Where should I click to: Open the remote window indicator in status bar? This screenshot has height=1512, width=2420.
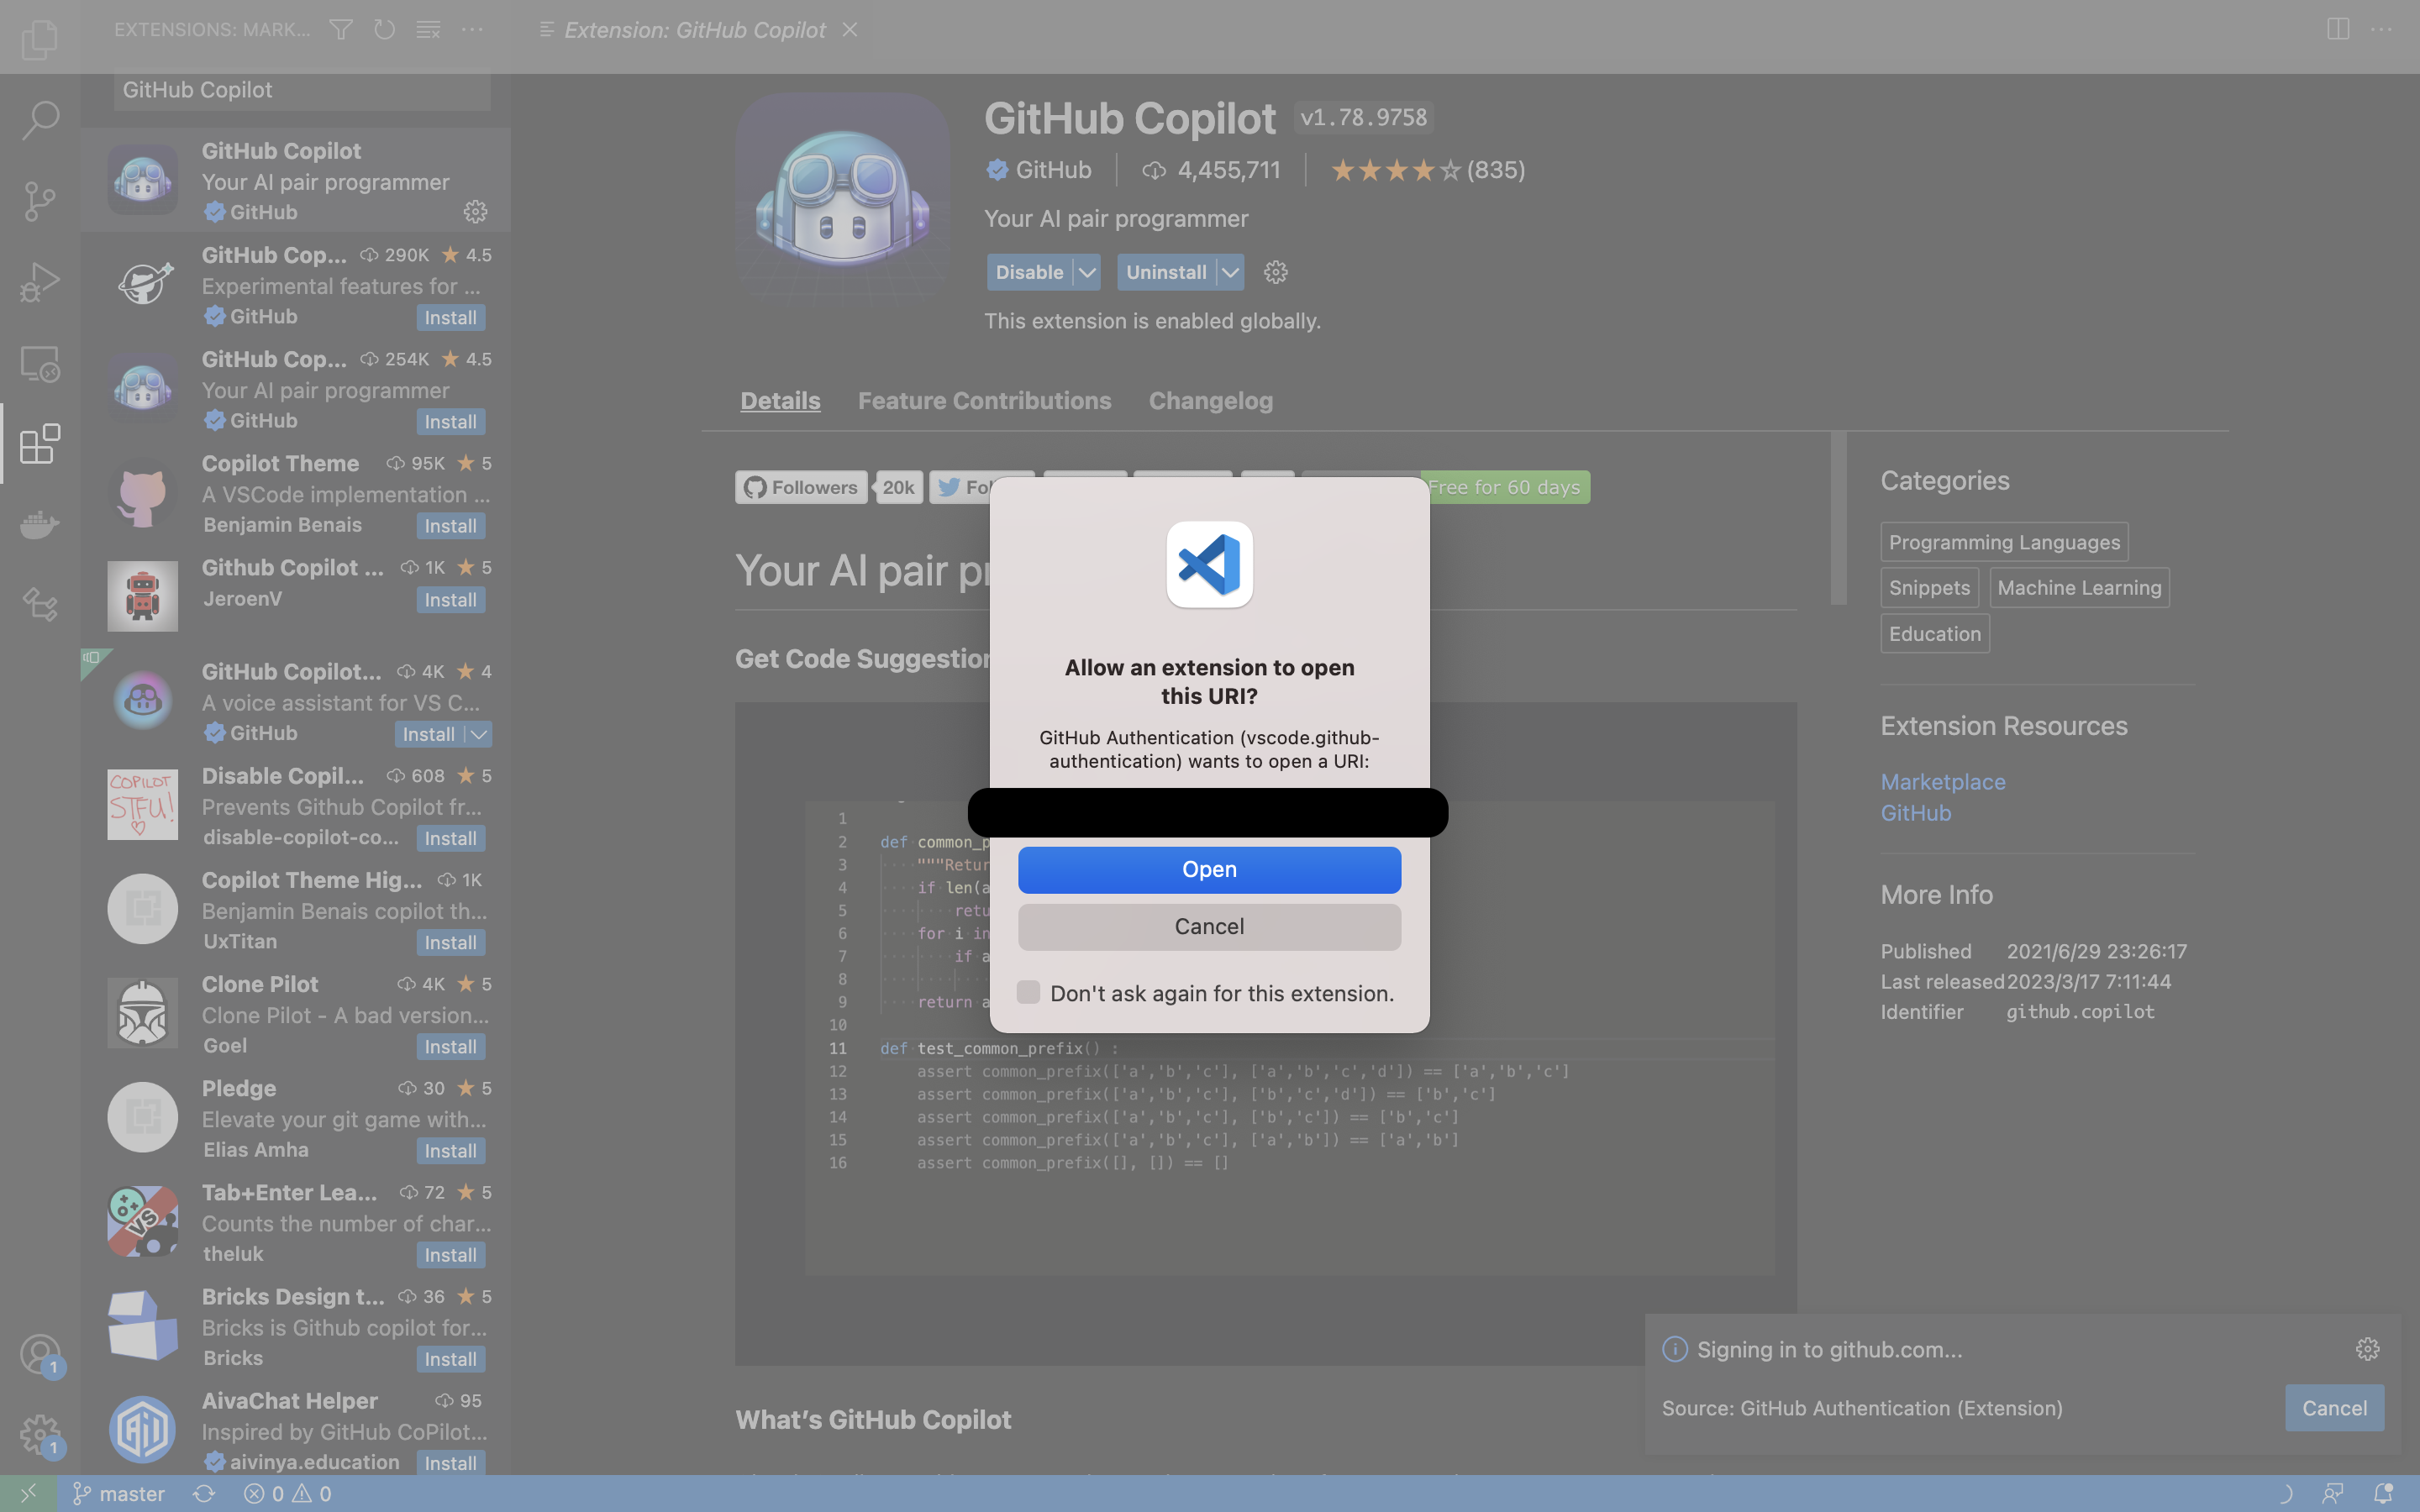click(x=28, y=1493)
